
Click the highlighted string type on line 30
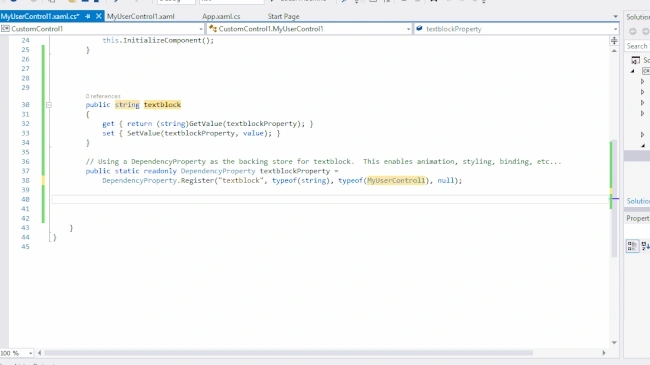click(x=127, y=105)
